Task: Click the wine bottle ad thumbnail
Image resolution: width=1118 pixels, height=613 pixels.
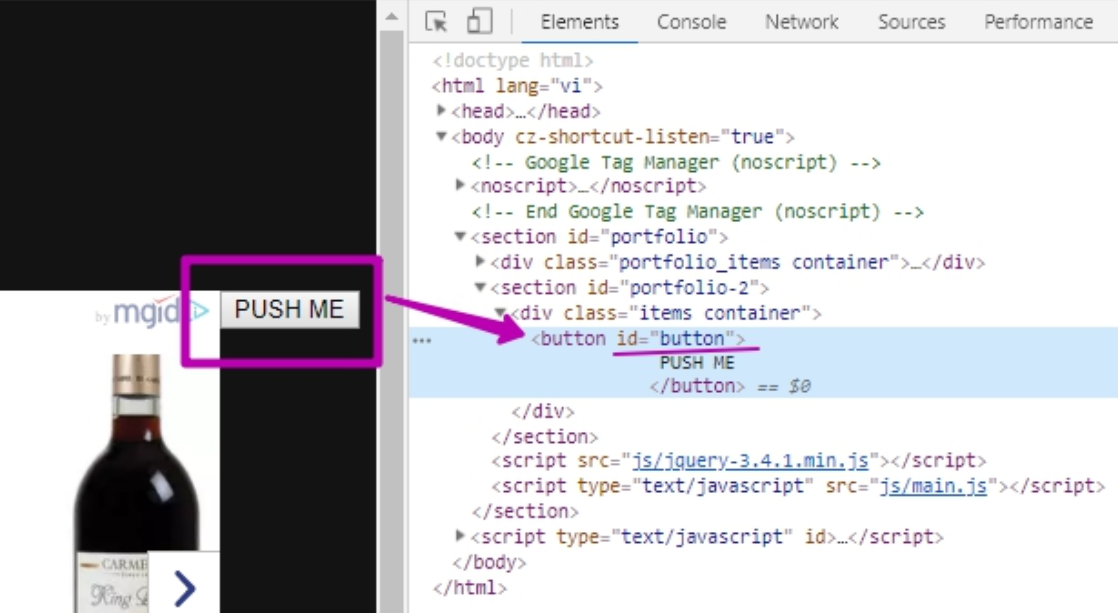Action: (x=137, y=485)
